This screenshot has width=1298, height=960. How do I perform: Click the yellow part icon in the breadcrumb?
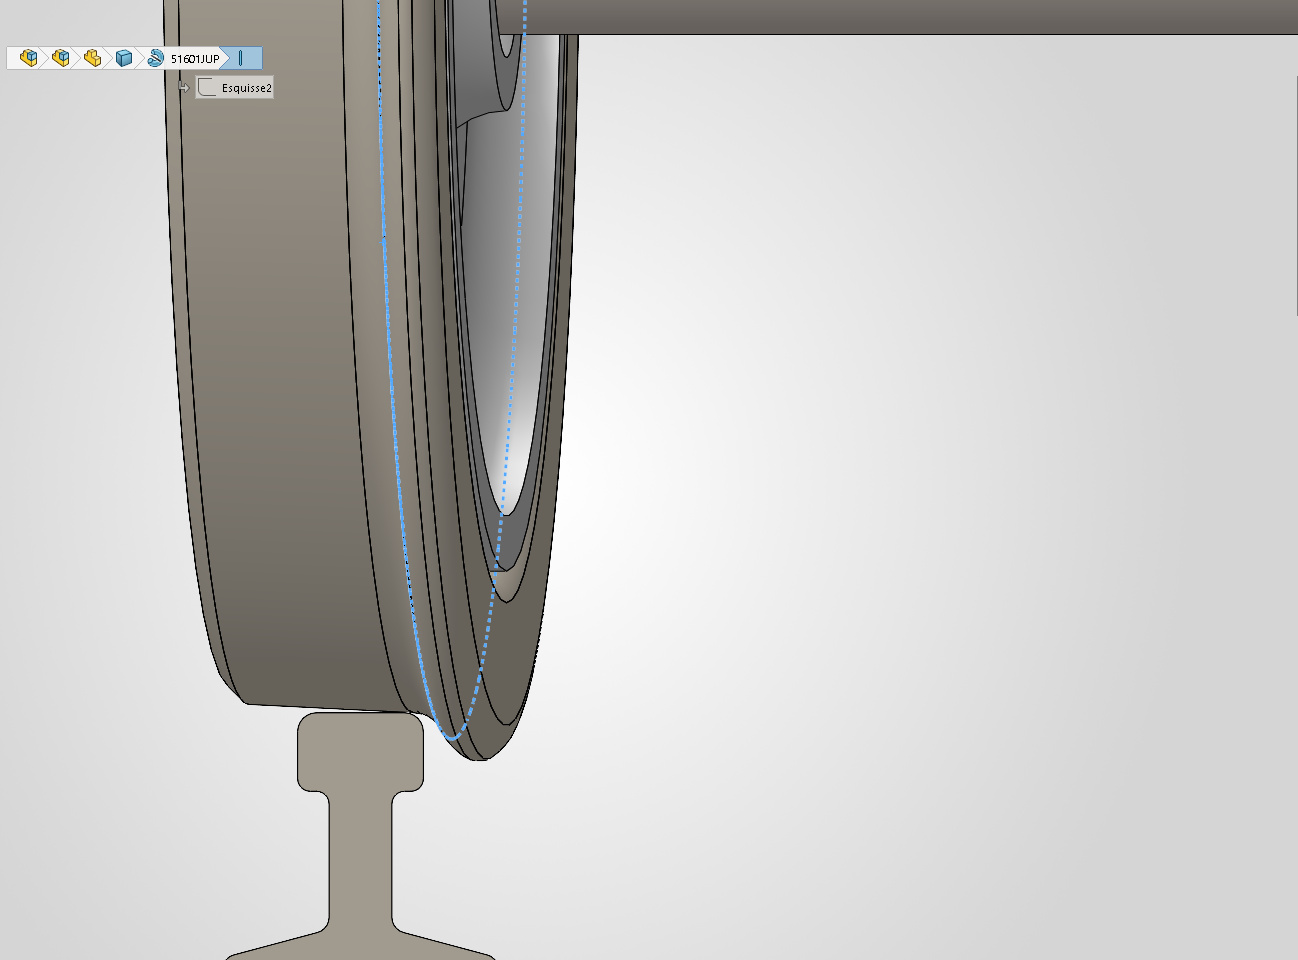click(92, 58)
